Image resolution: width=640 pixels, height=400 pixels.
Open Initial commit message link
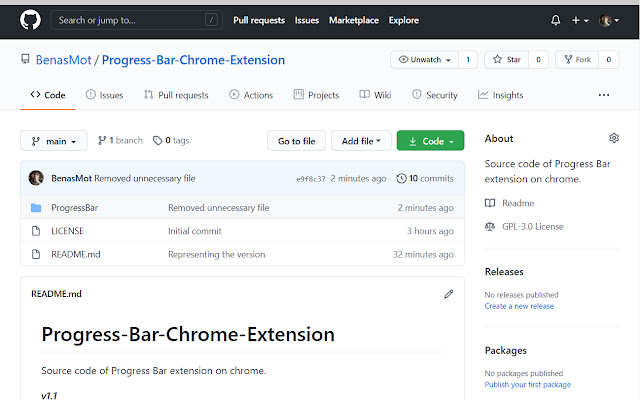click(x=195, y=231)
